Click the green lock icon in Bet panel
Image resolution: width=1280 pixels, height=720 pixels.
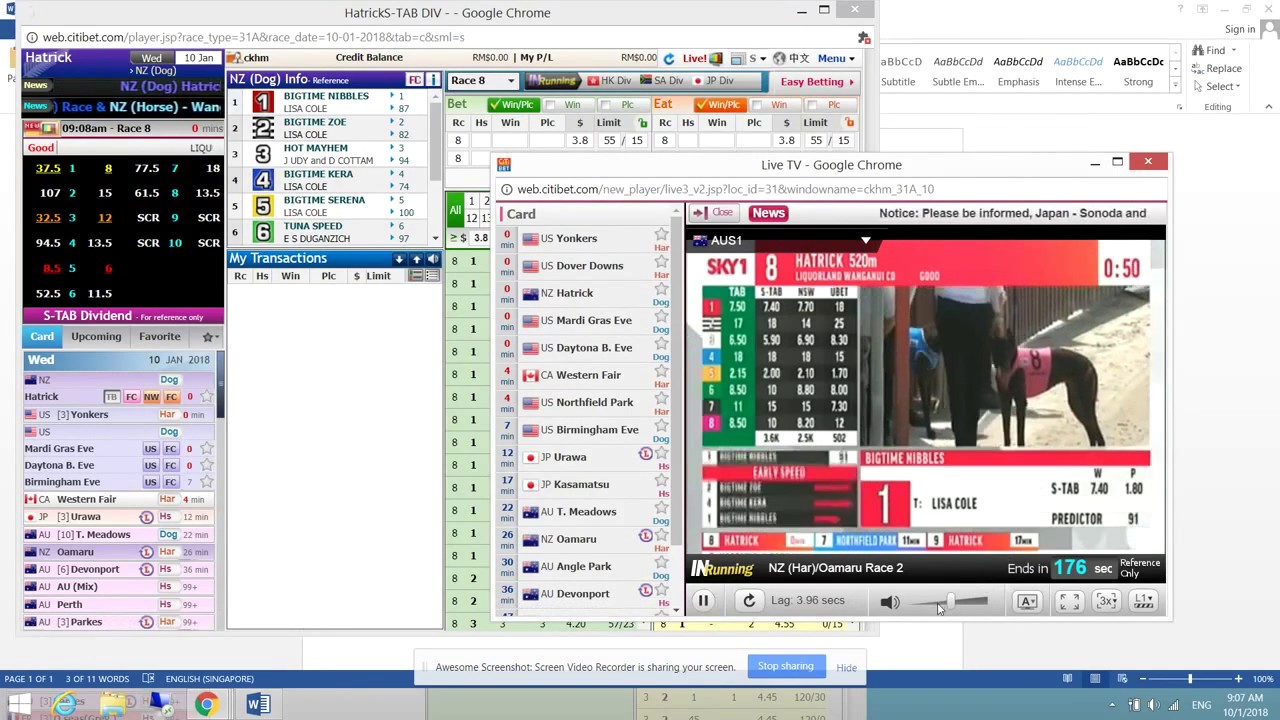641,123
